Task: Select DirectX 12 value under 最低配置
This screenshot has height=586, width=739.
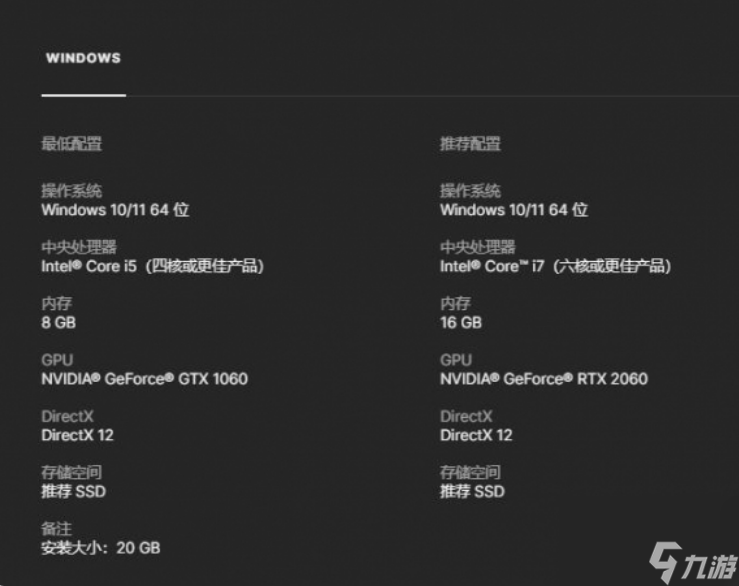Action: point(77,435)
